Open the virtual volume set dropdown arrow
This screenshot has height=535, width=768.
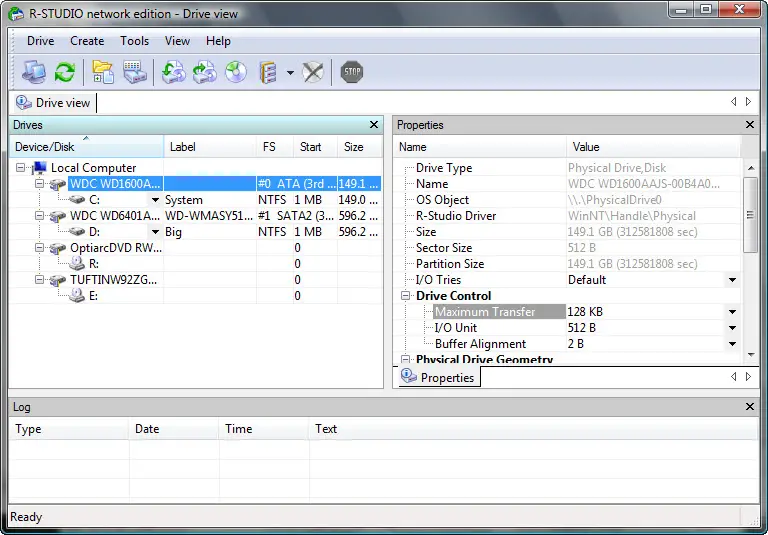click(290, 73)
